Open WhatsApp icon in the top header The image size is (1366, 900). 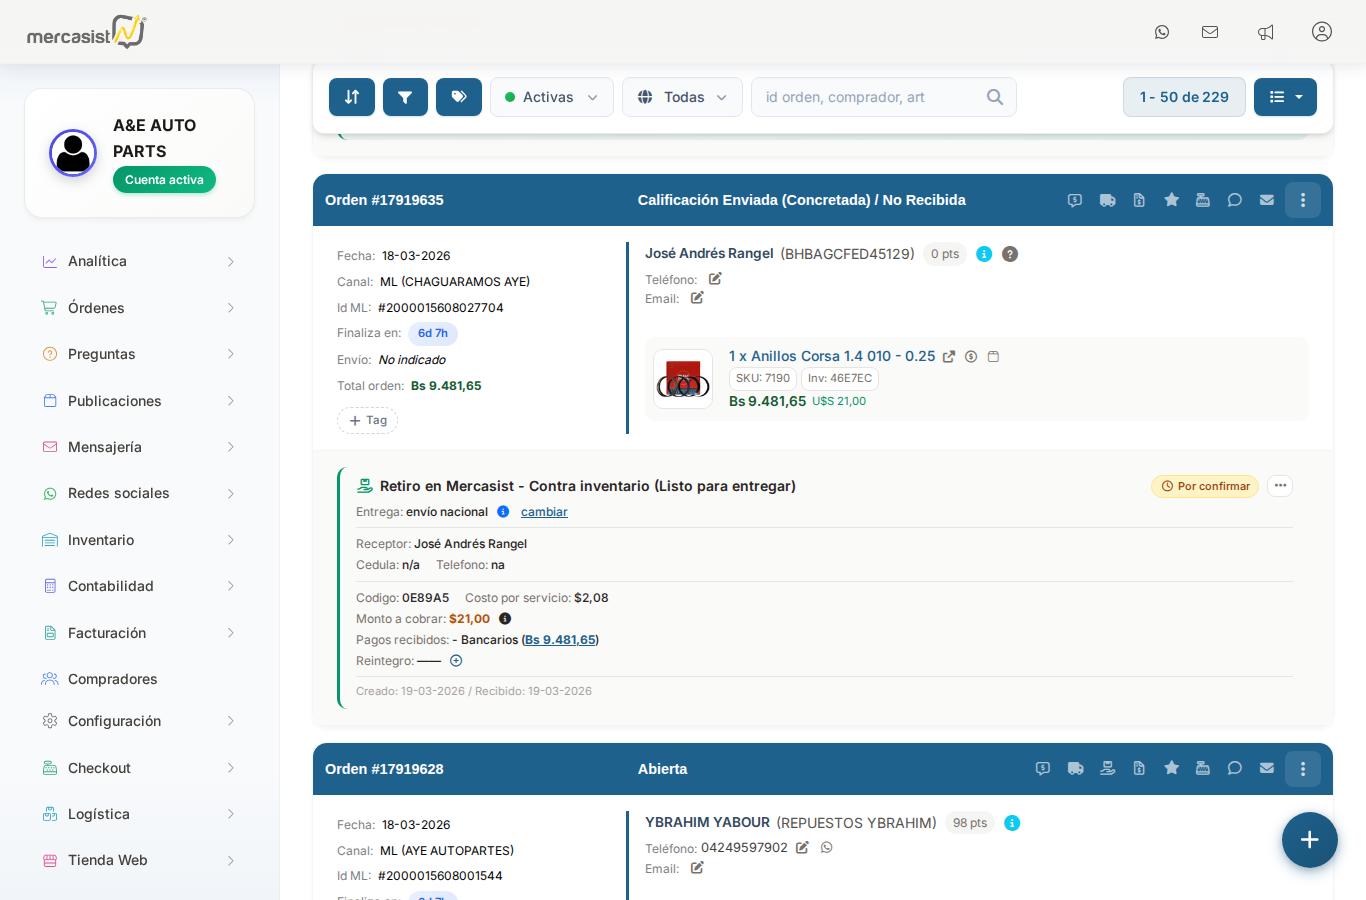(1162, 32)
